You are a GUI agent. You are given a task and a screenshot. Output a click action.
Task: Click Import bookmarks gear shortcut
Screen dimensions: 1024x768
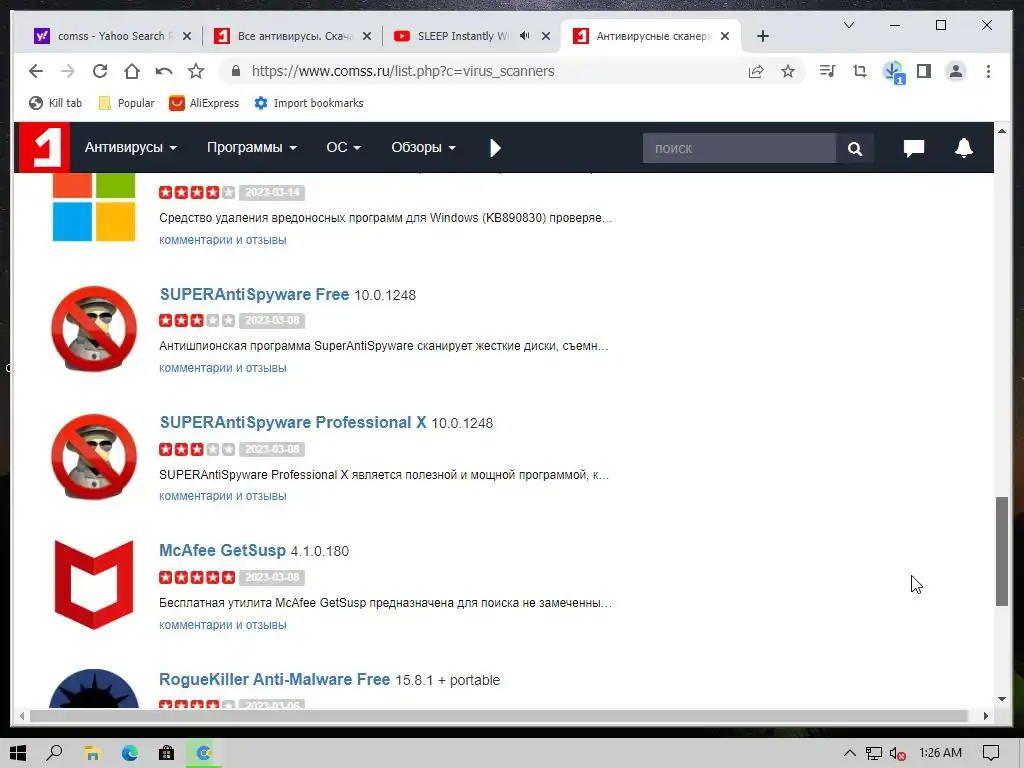point(309,103)
